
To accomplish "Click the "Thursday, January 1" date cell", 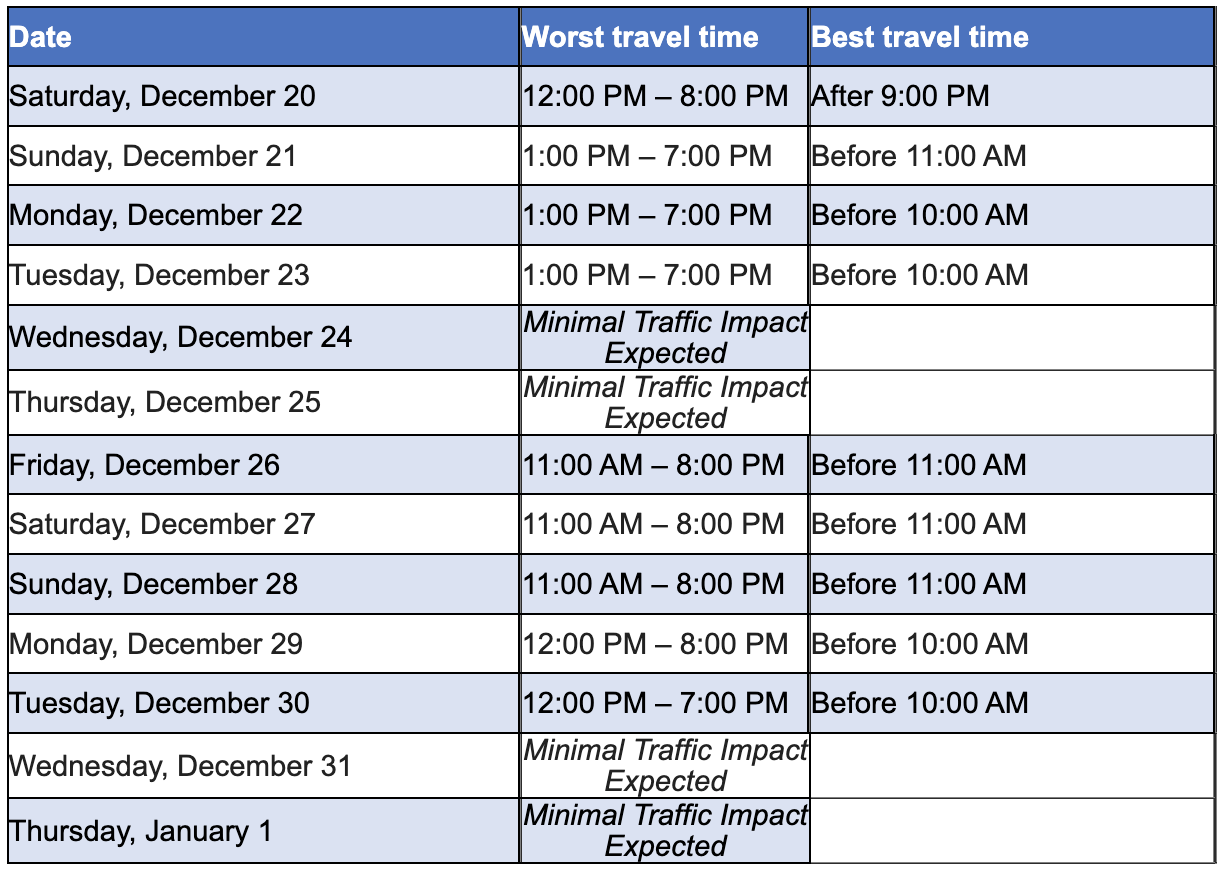I will (x=141, y=831).
